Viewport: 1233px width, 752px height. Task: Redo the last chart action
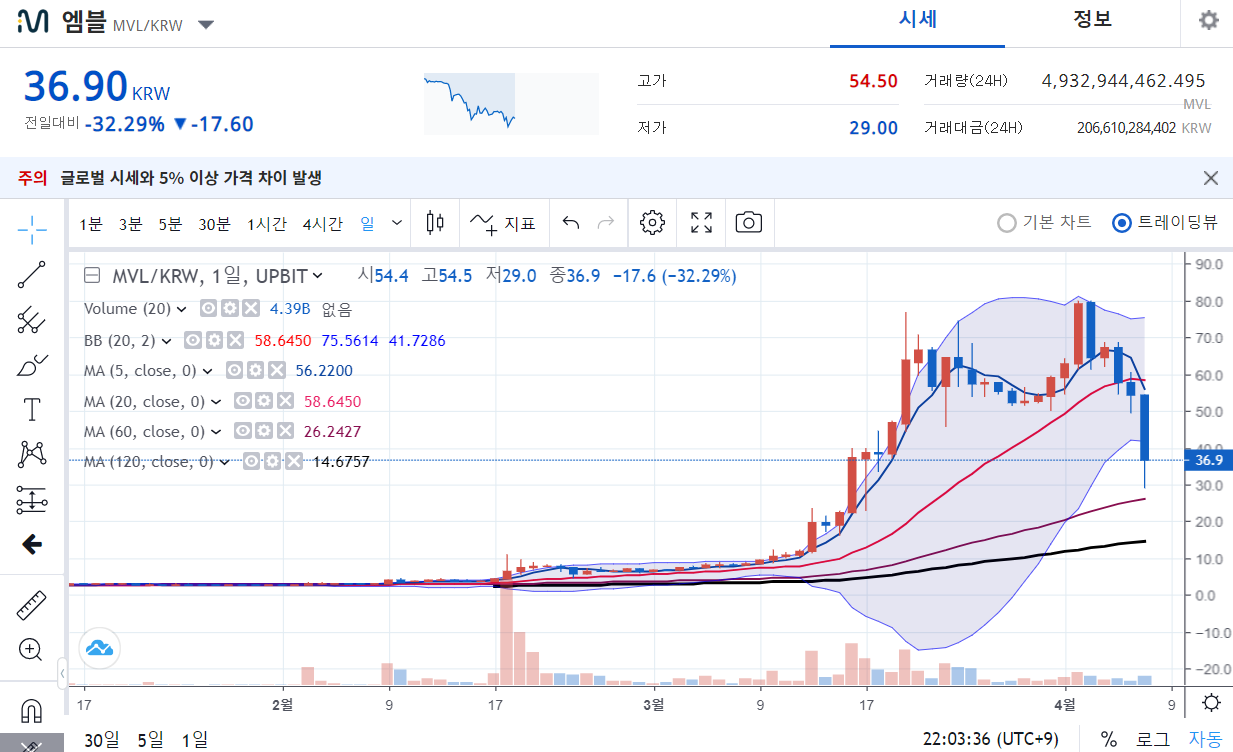click(605, 223)
